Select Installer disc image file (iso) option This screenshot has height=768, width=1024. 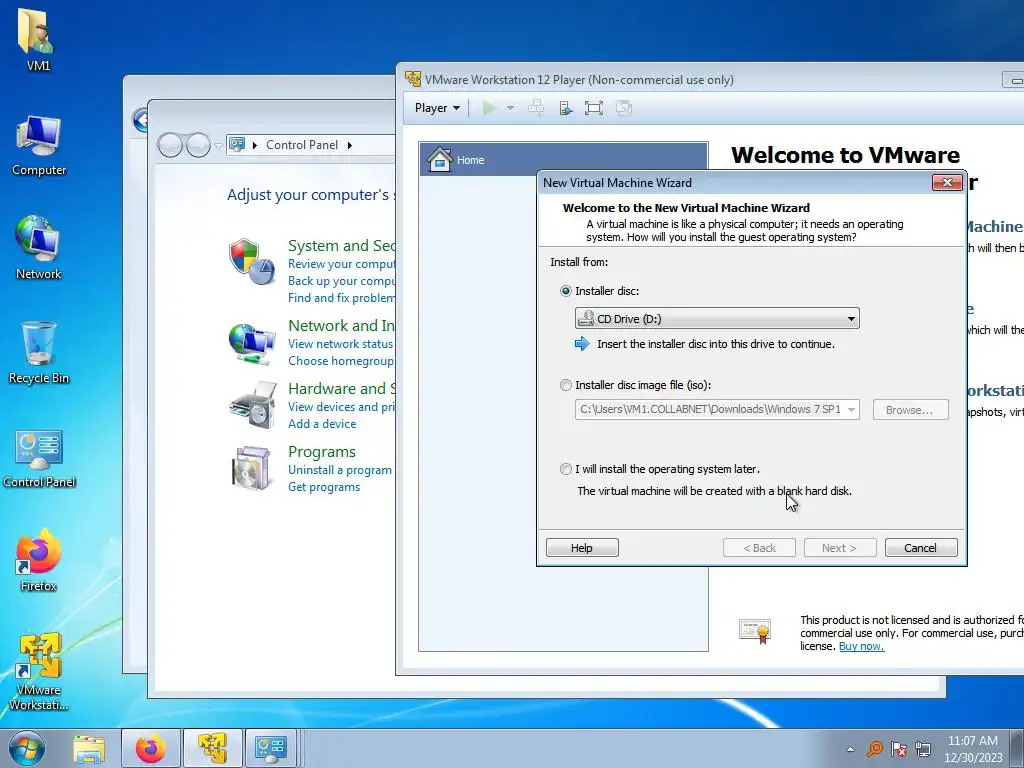(566, 385)
